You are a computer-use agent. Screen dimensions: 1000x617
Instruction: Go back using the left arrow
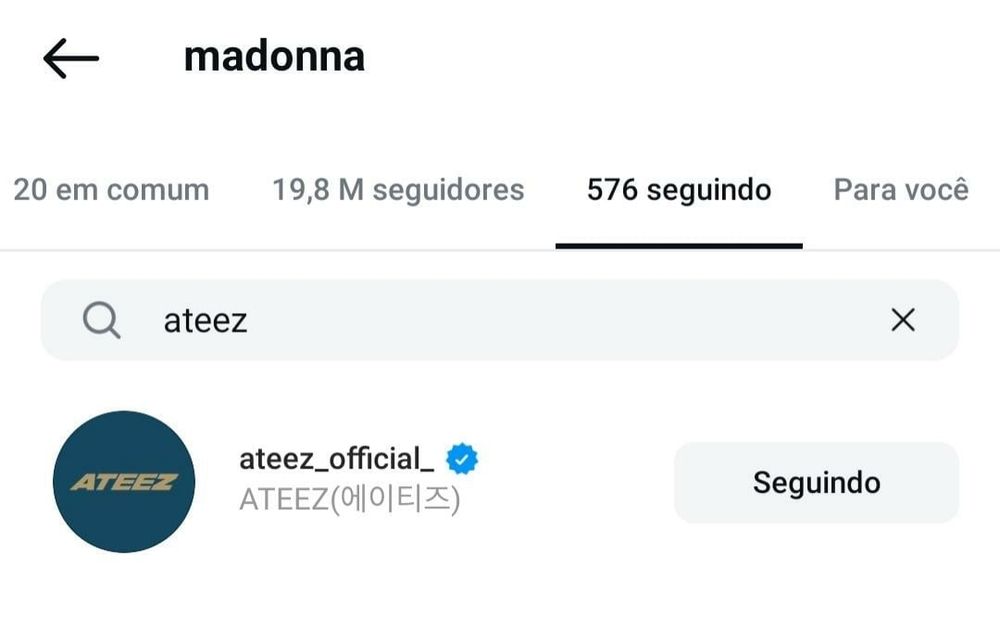71,58
